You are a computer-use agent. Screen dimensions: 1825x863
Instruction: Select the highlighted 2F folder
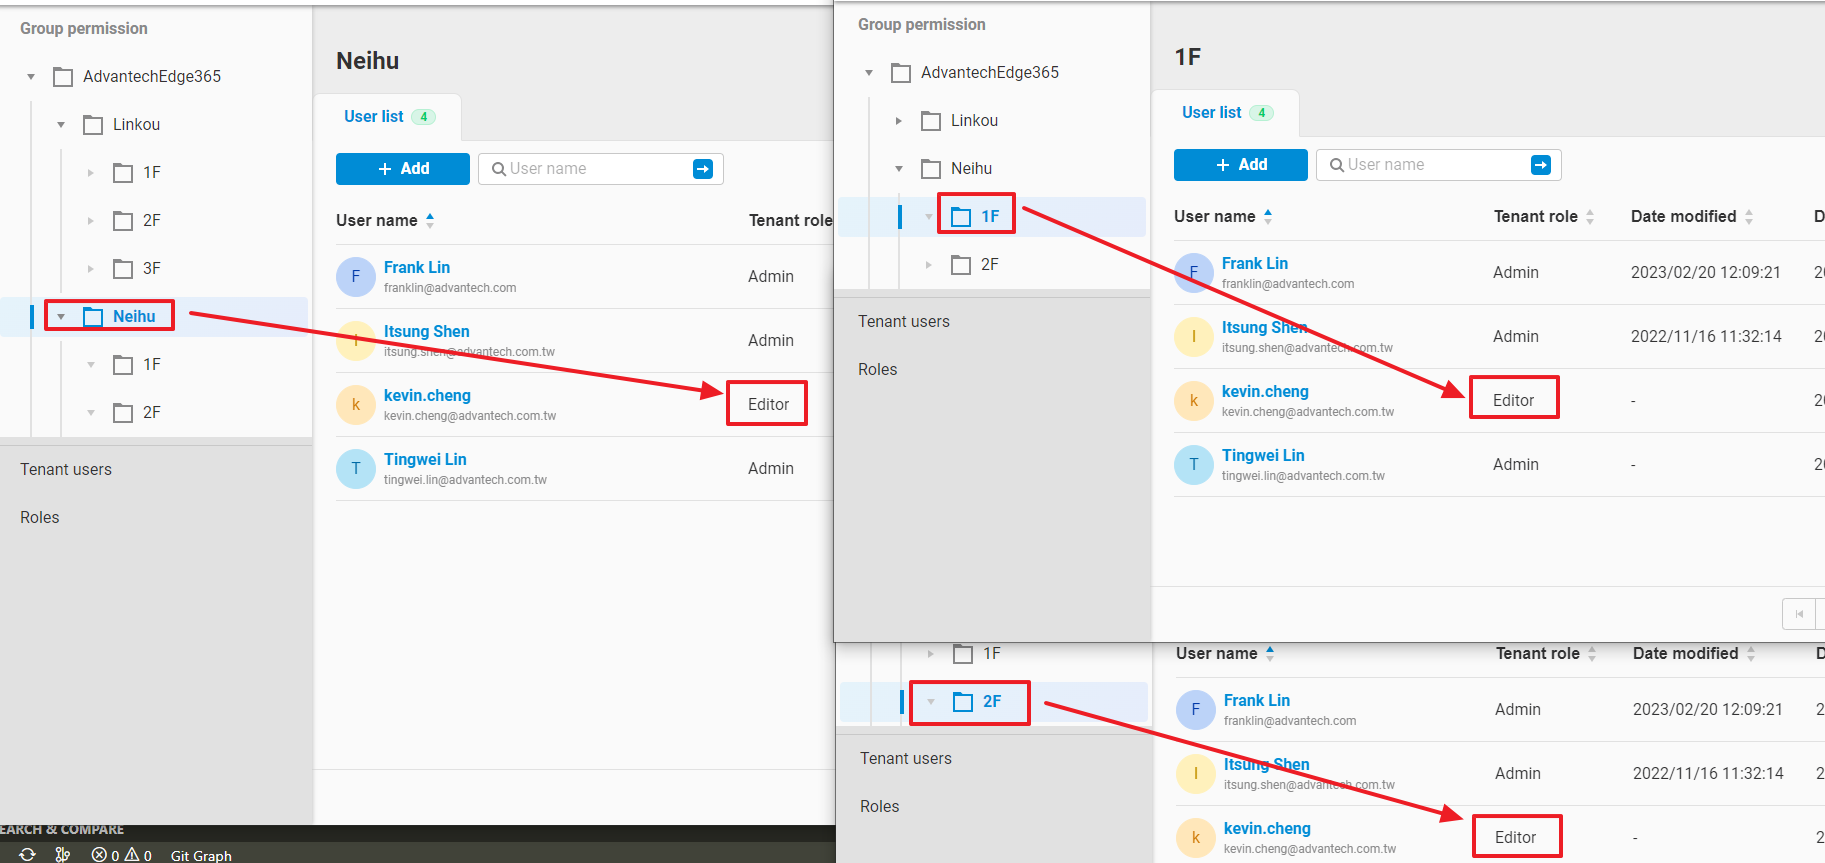(x=990, y=701)
